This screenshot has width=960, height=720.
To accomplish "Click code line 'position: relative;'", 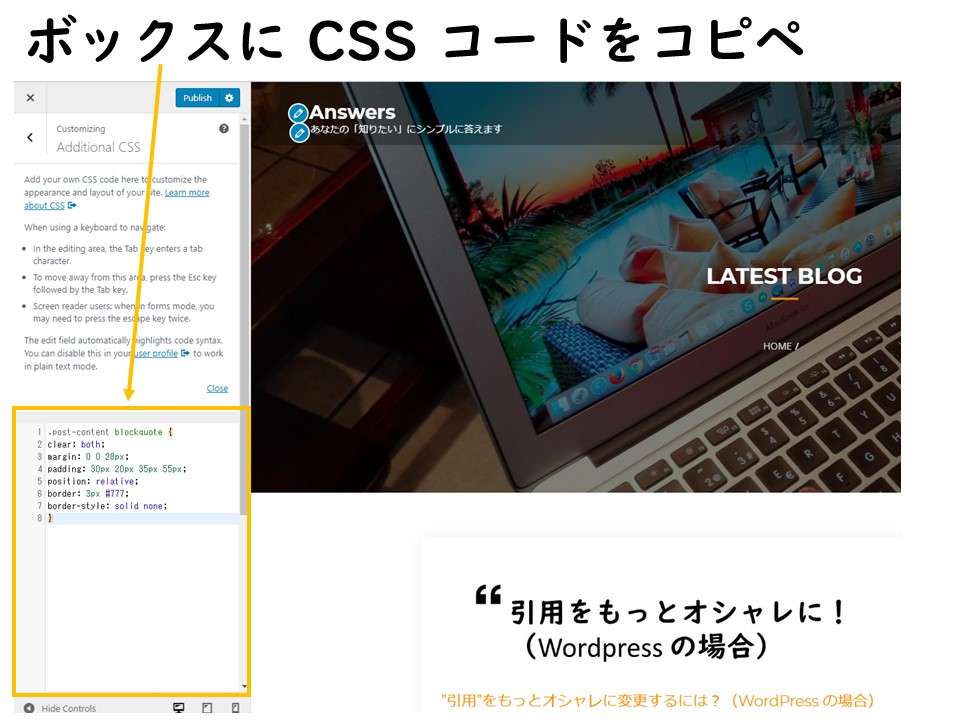I will [x=93, y=481].
